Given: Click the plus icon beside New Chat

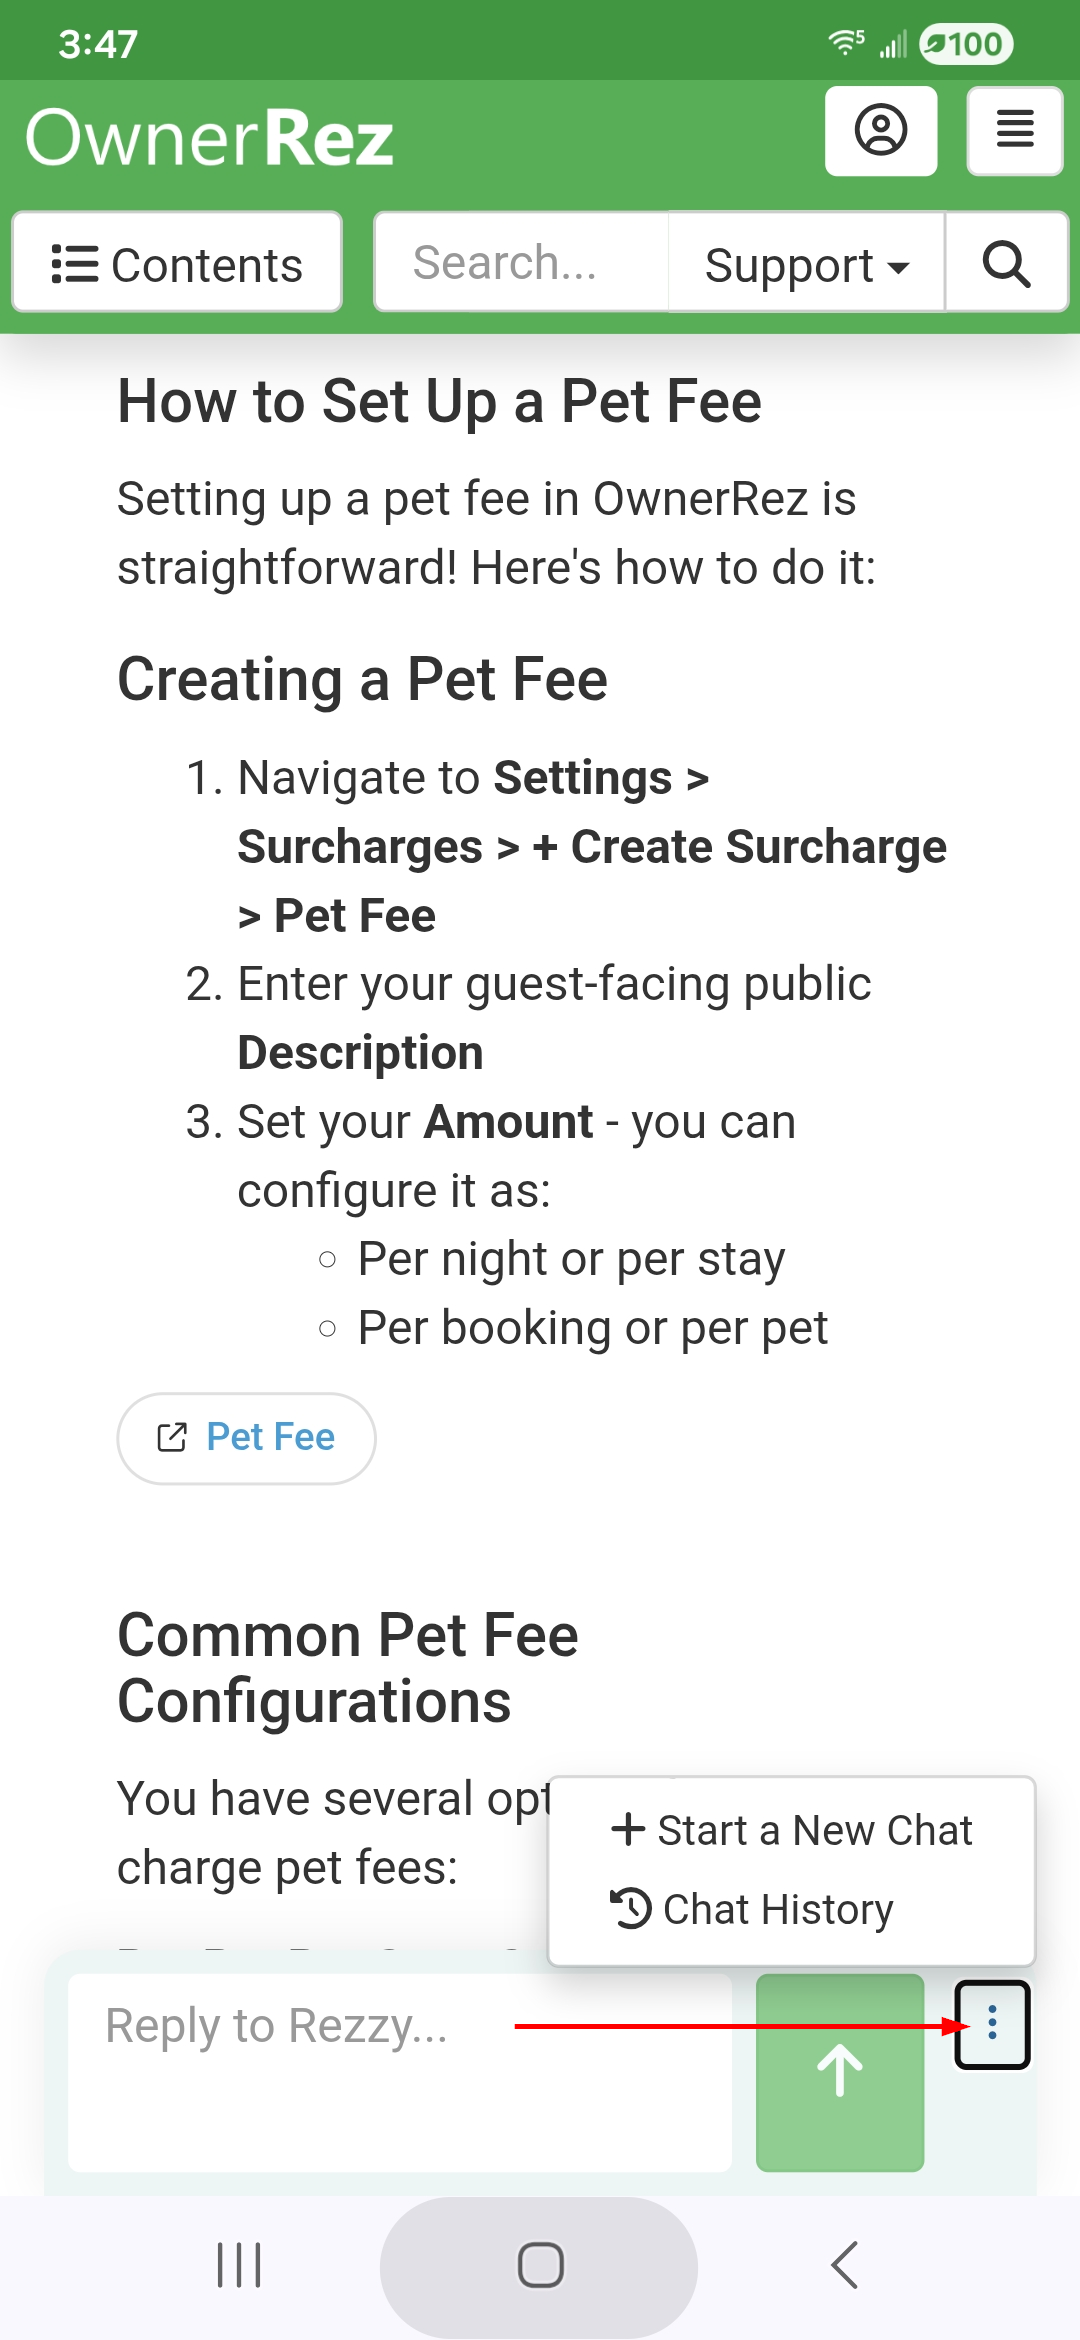Looking at the screenshot, I should point(628,1829).
